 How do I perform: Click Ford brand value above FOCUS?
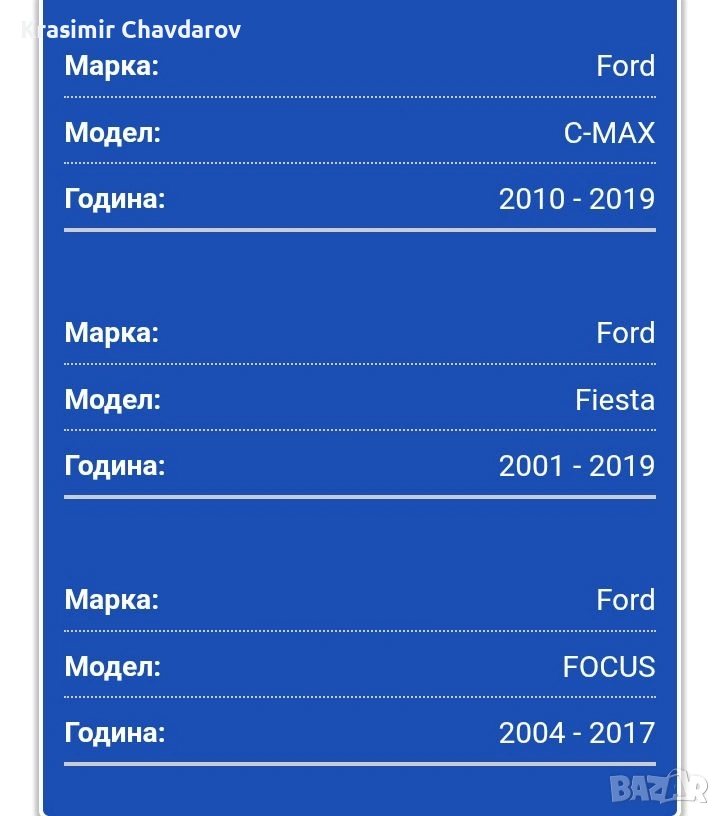[x=625, y=600]
